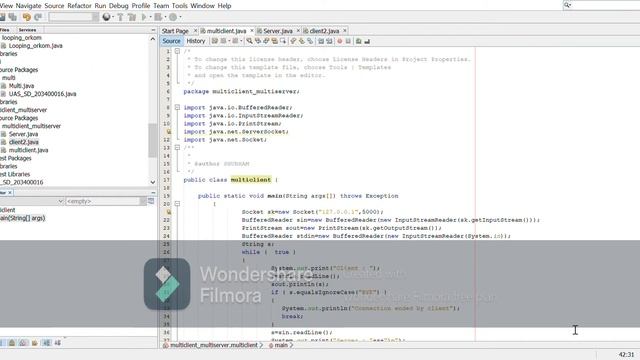Select Server.java in the project tree
This screenshot has height=360, width=640.
23,134
